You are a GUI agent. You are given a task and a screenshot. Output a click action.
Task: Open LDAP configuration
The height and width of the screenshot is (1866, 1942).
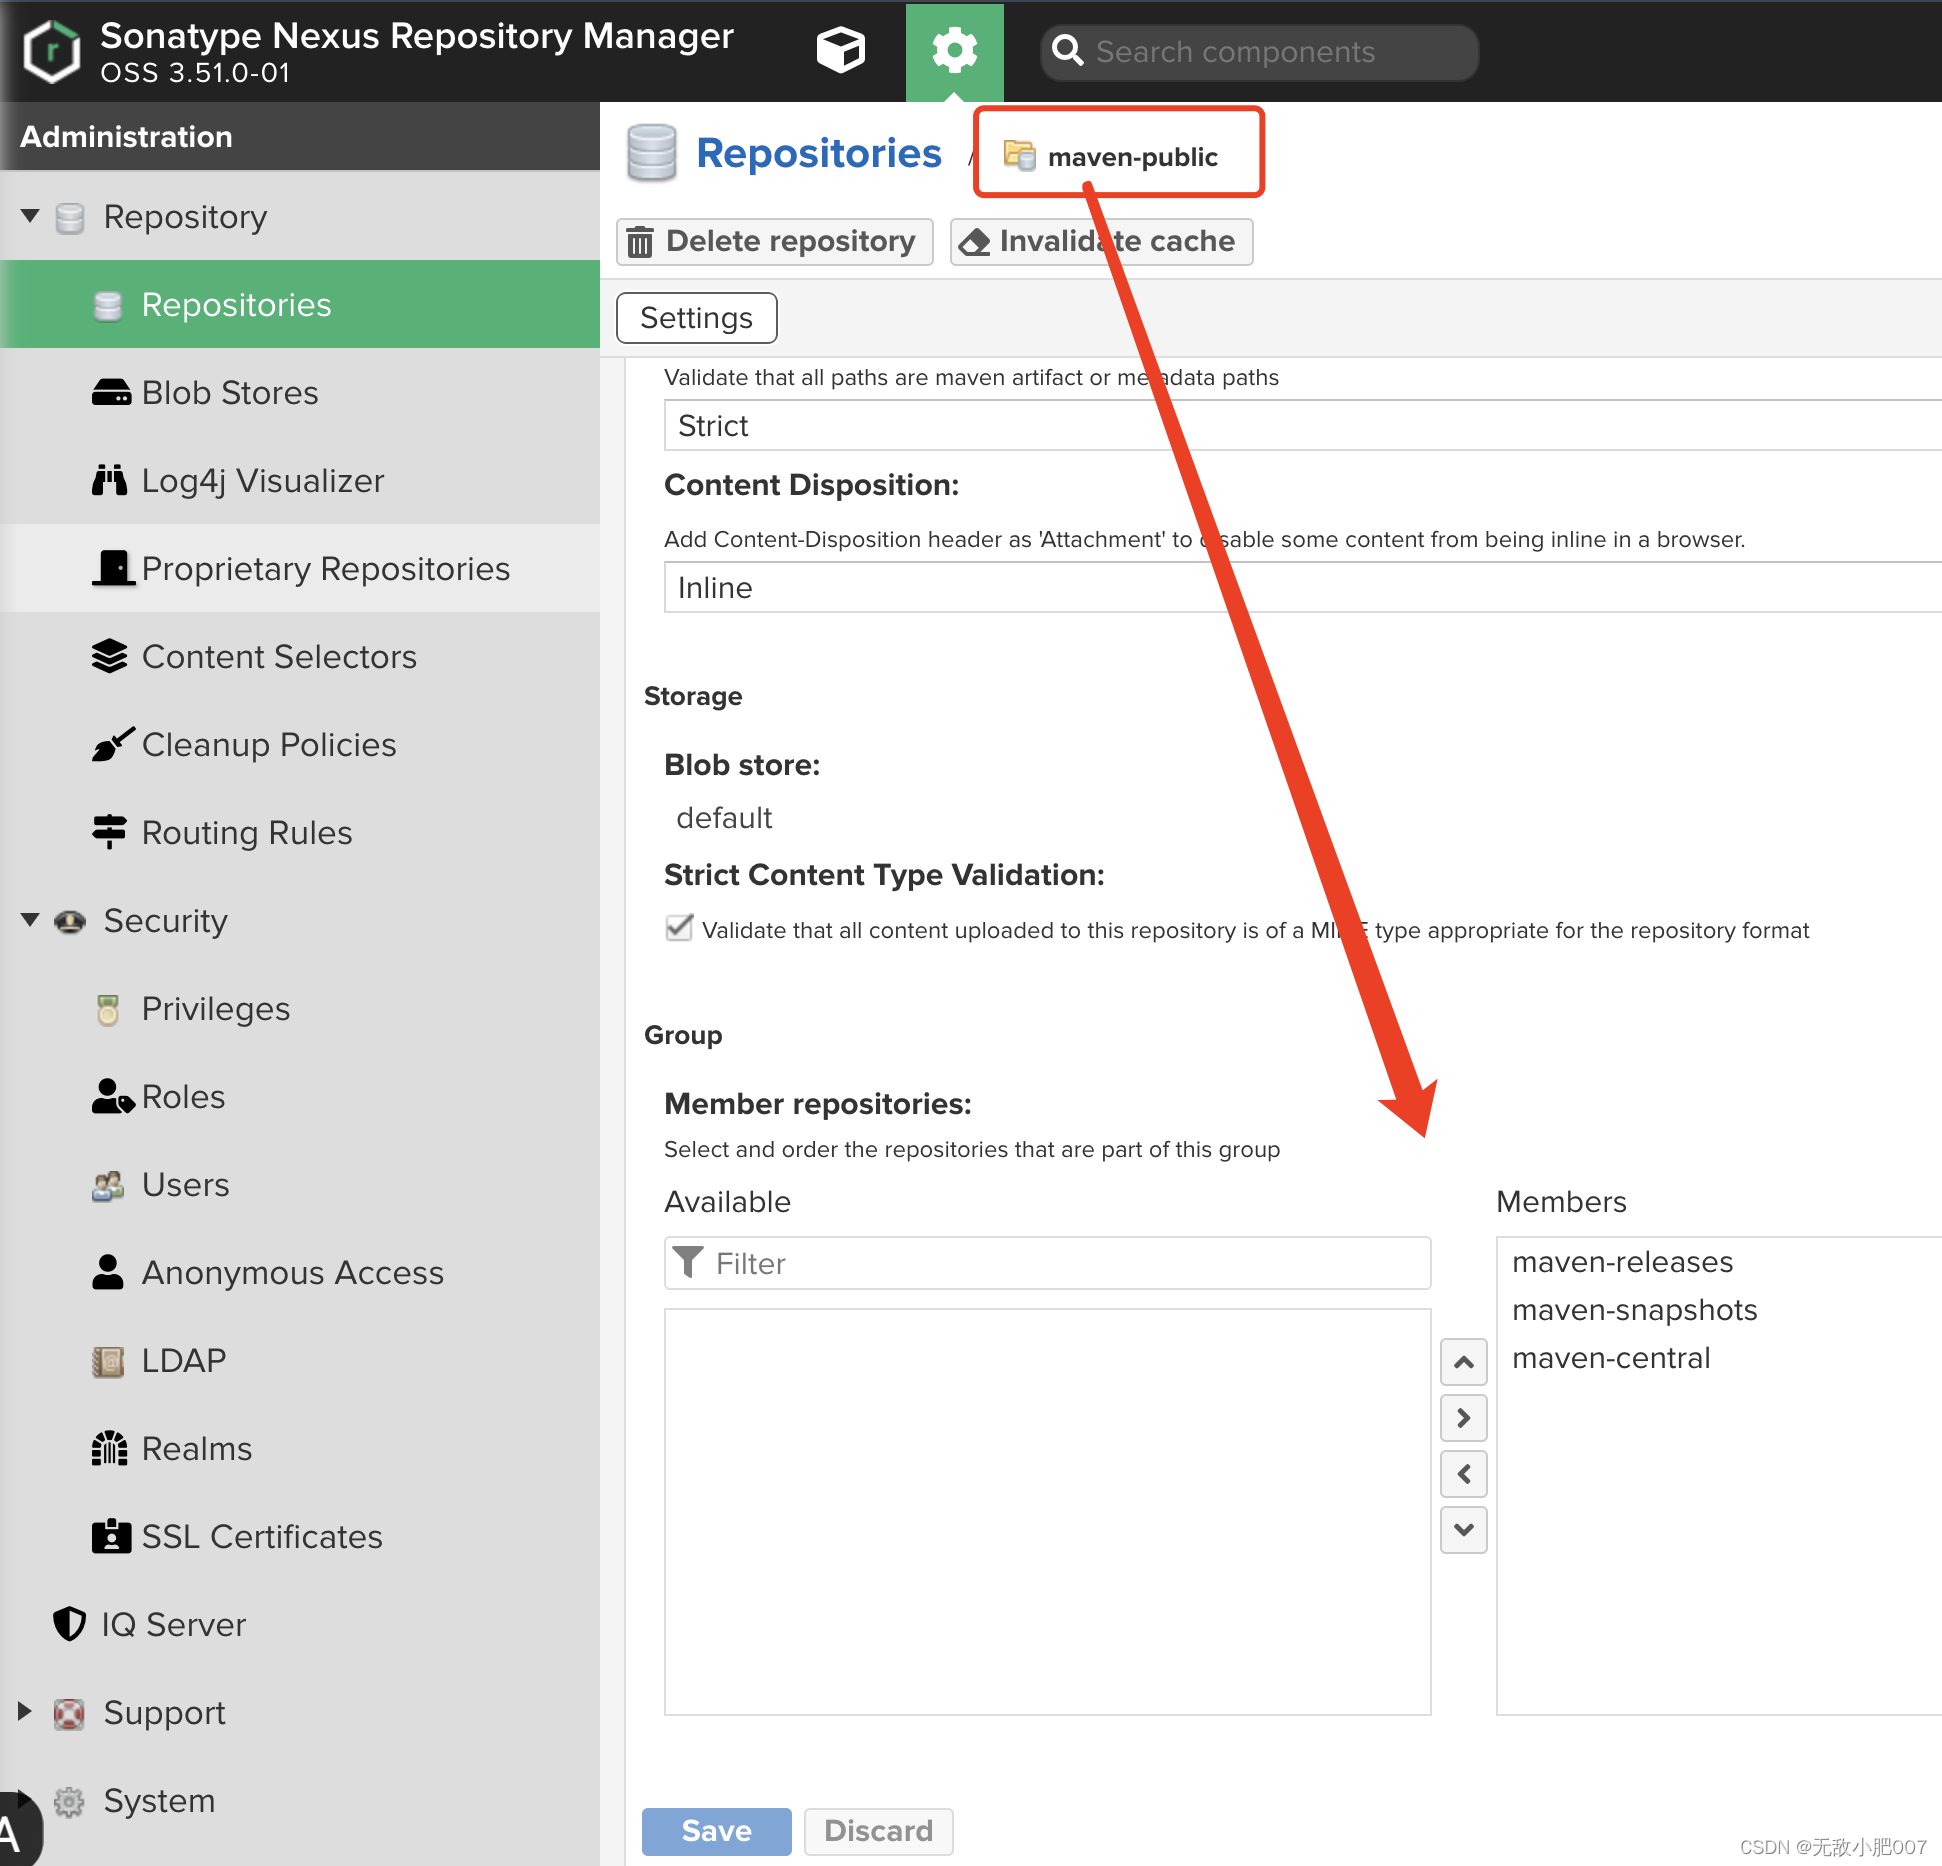(182, 1360)
